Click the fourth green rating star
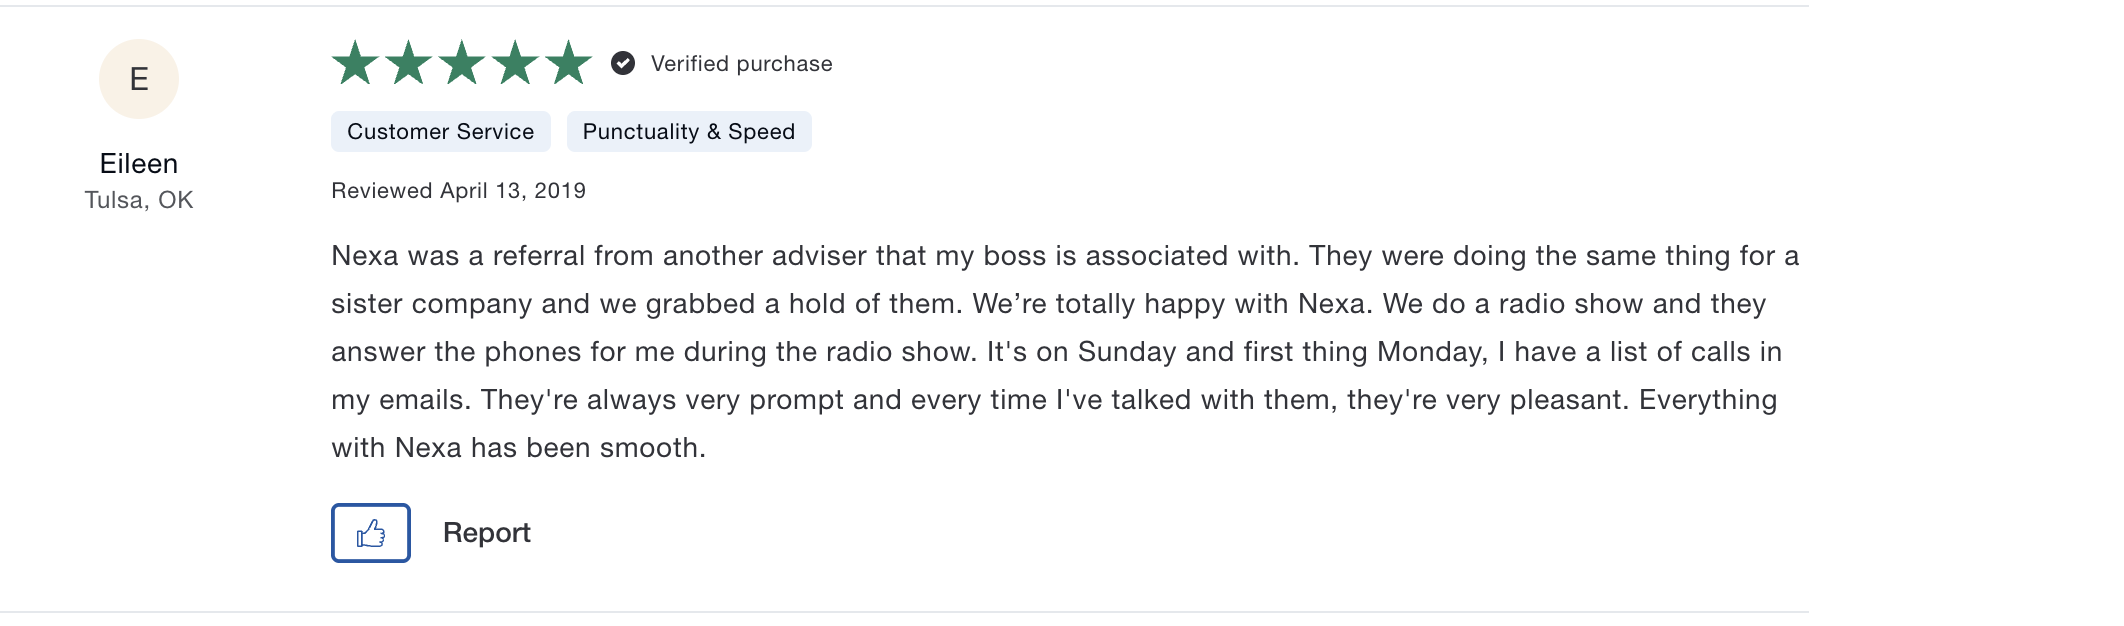 coord(515,63)
